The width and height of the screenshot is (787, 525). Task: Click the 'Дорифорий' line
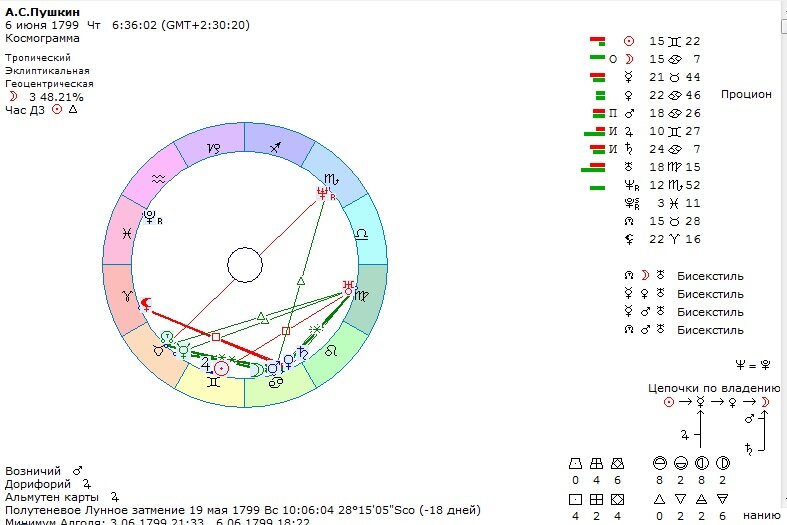[48, 484]
